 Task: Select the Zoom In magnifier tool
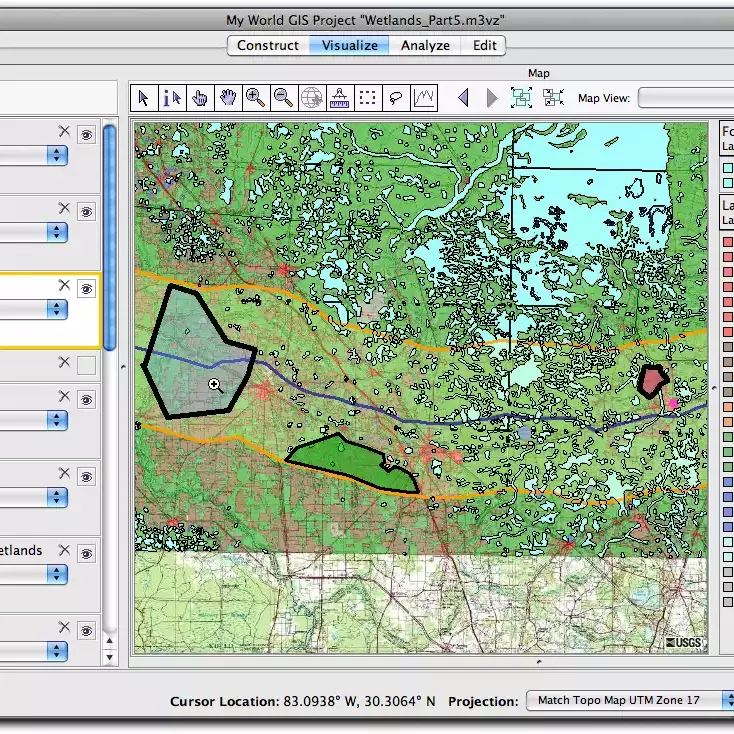point(256,97)
